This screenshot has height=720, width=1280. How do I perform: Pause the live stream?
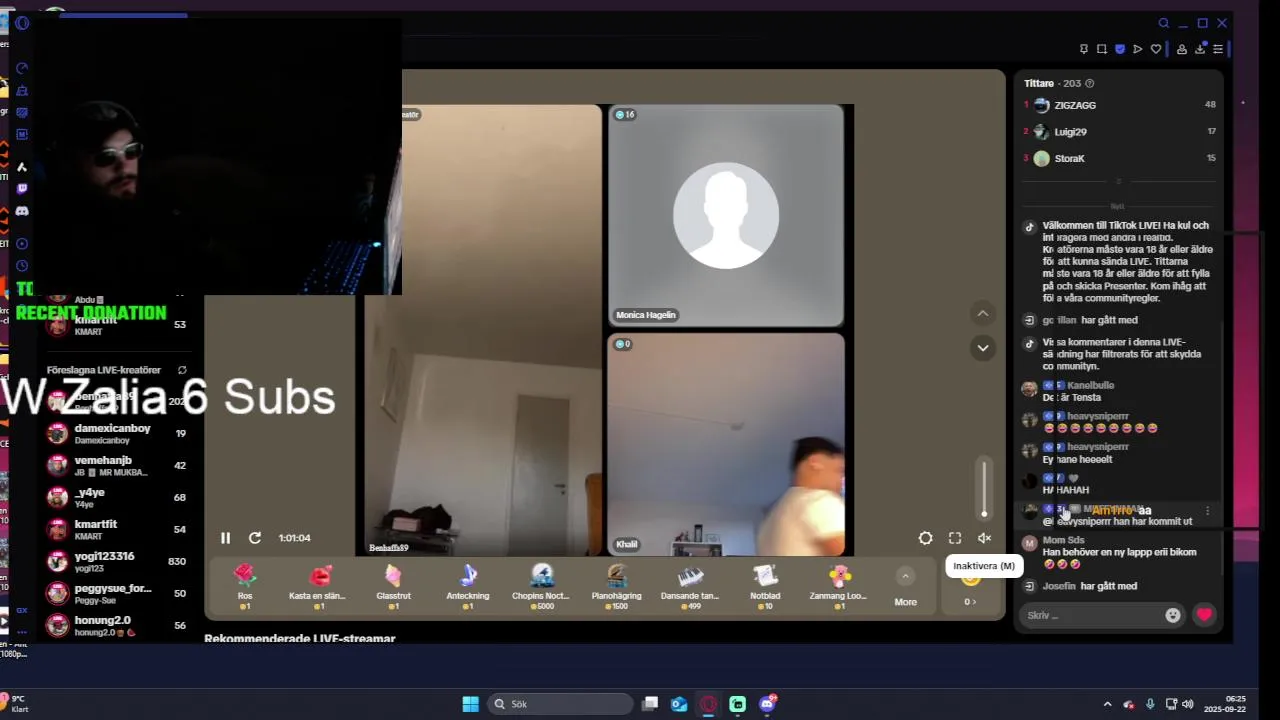[x=225, y=538]
